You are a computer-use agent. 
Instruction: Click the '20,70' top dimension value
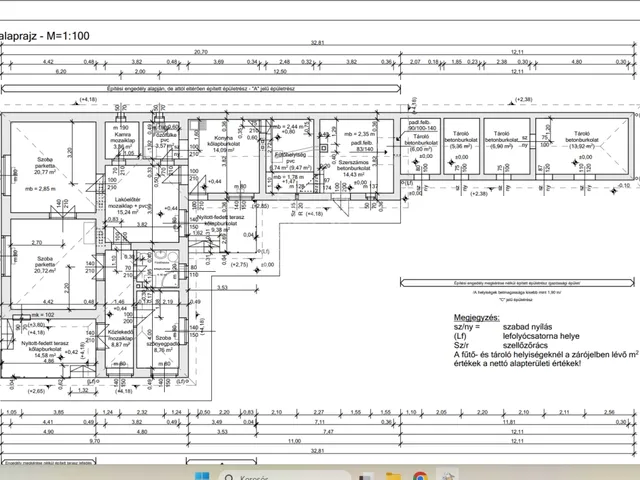[201, 52]
